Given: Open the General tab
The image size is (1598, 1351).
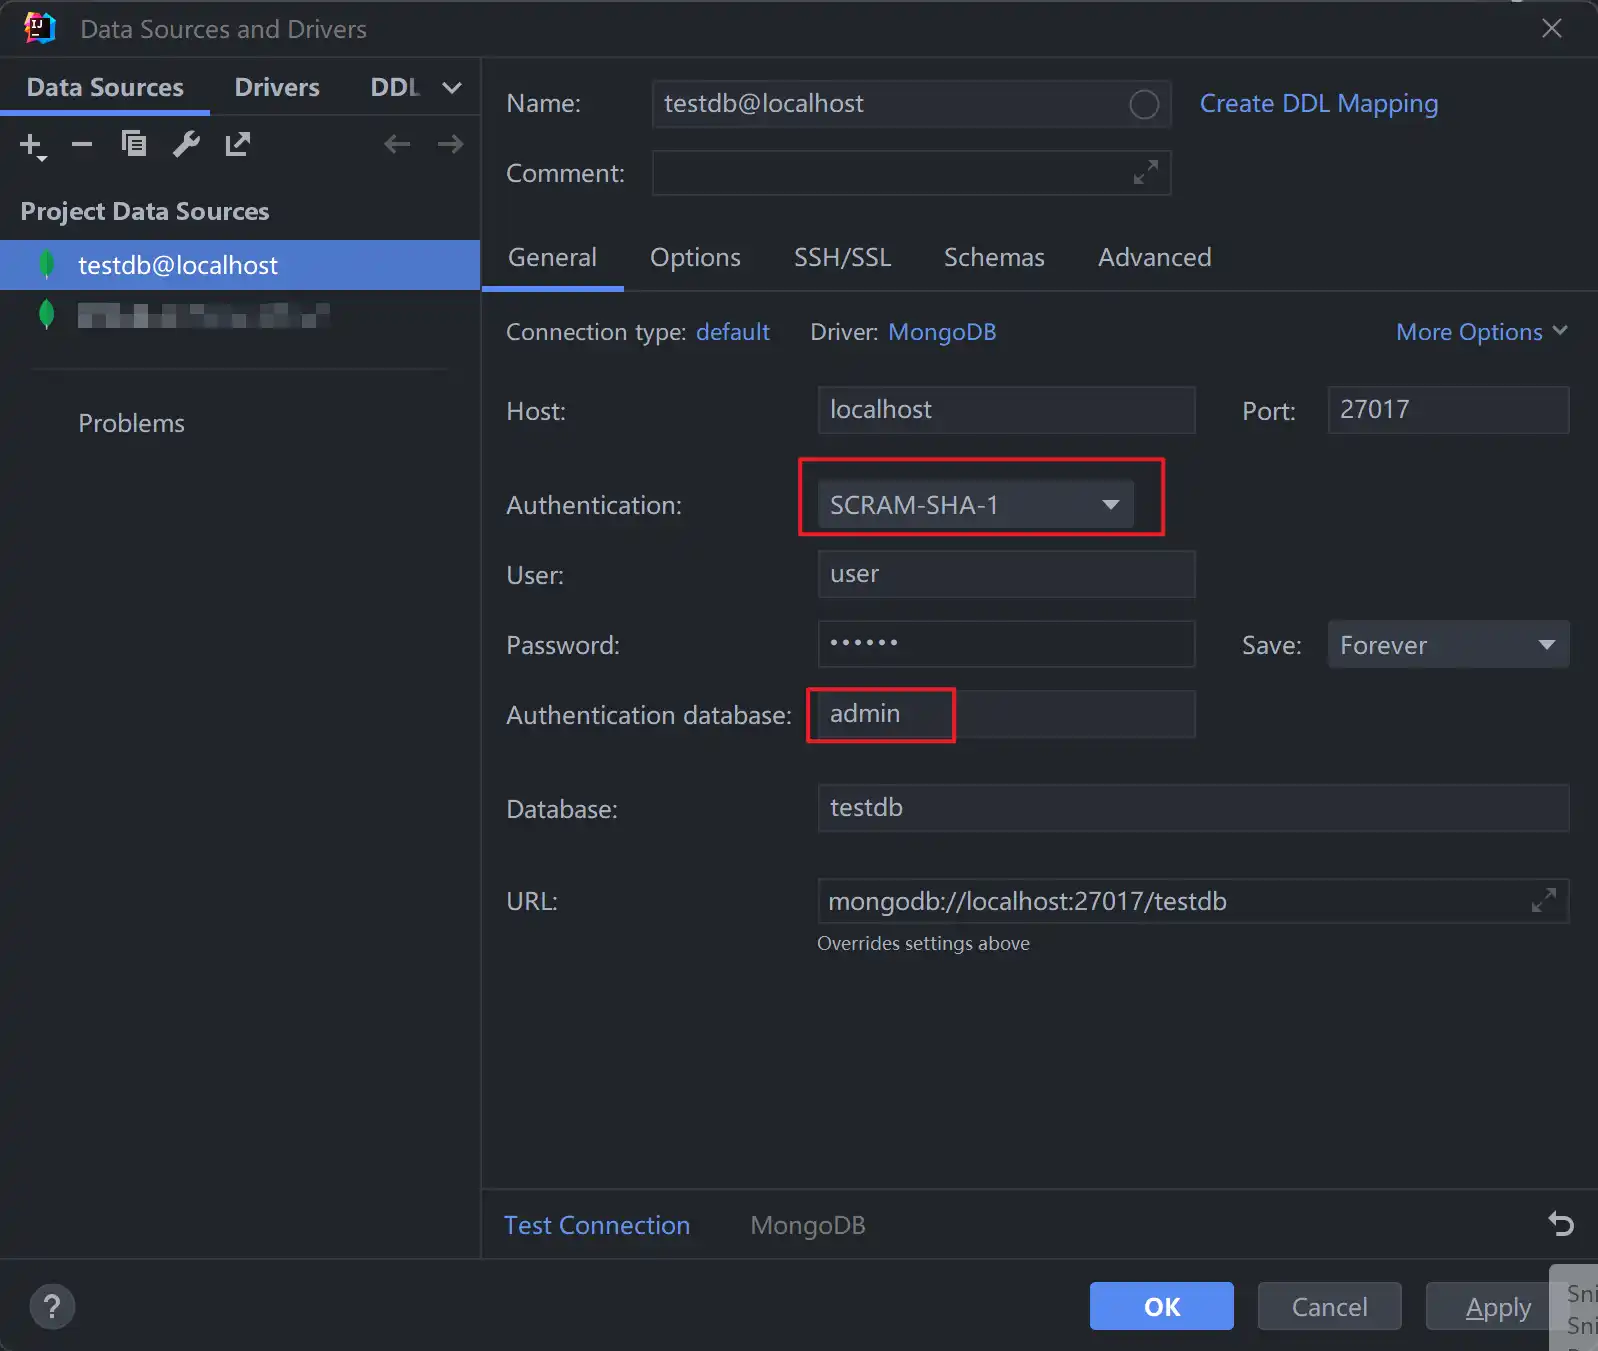Looking at the screenshot, I should pyautogui.click(x=552, y=258).
